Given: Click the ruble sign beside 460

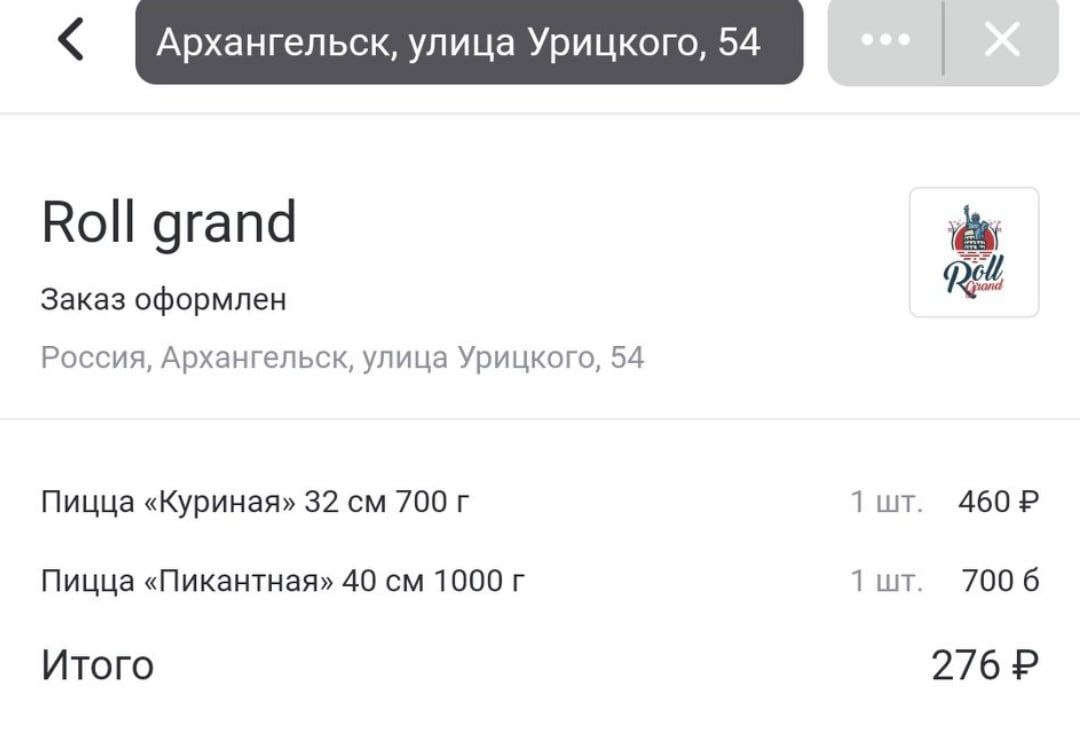Looking at the screenshot, I should click(x=1028, y=500).
